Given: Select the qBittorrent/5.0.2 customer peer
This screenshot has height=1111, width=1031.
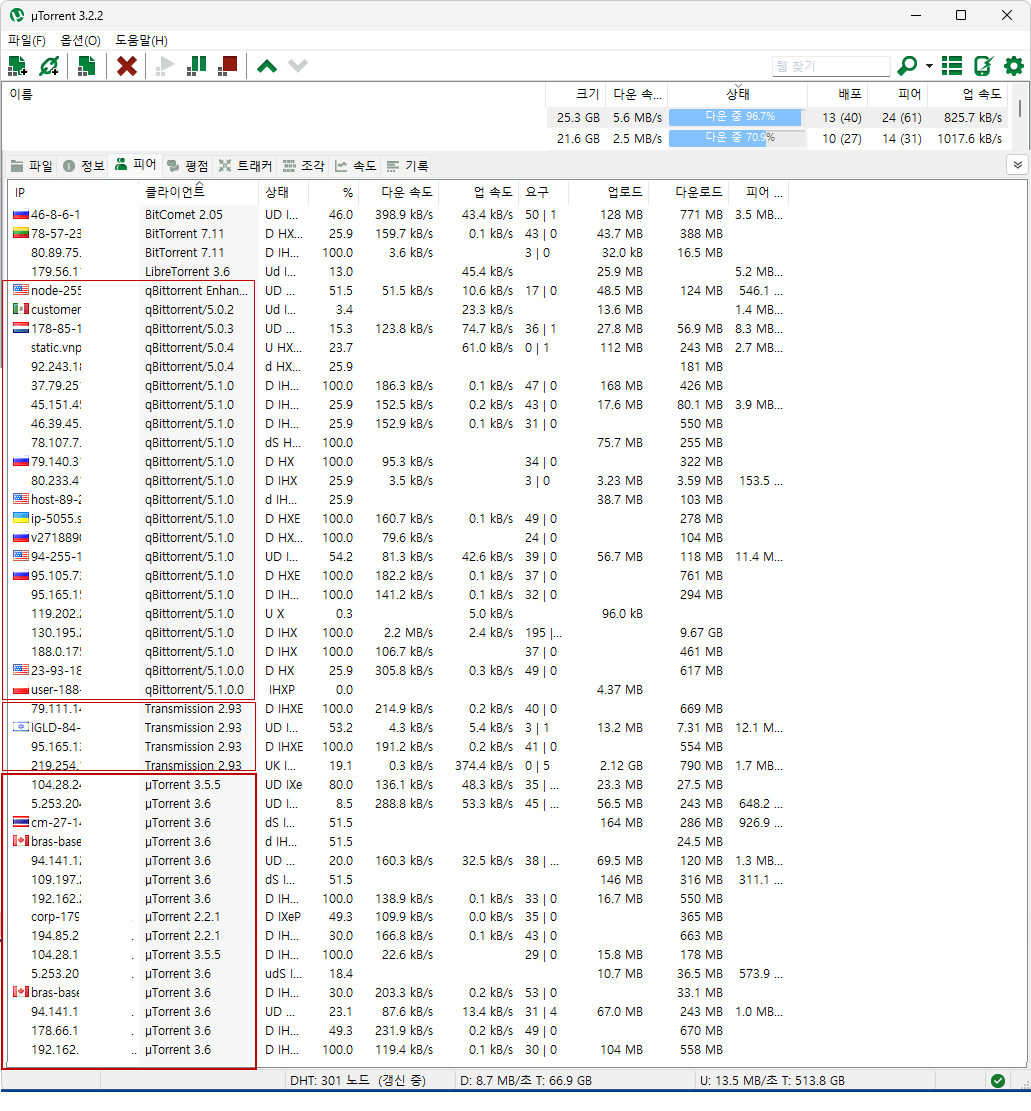Looking at the screenshot, I should pyautogui.click(x=400, y=310).
